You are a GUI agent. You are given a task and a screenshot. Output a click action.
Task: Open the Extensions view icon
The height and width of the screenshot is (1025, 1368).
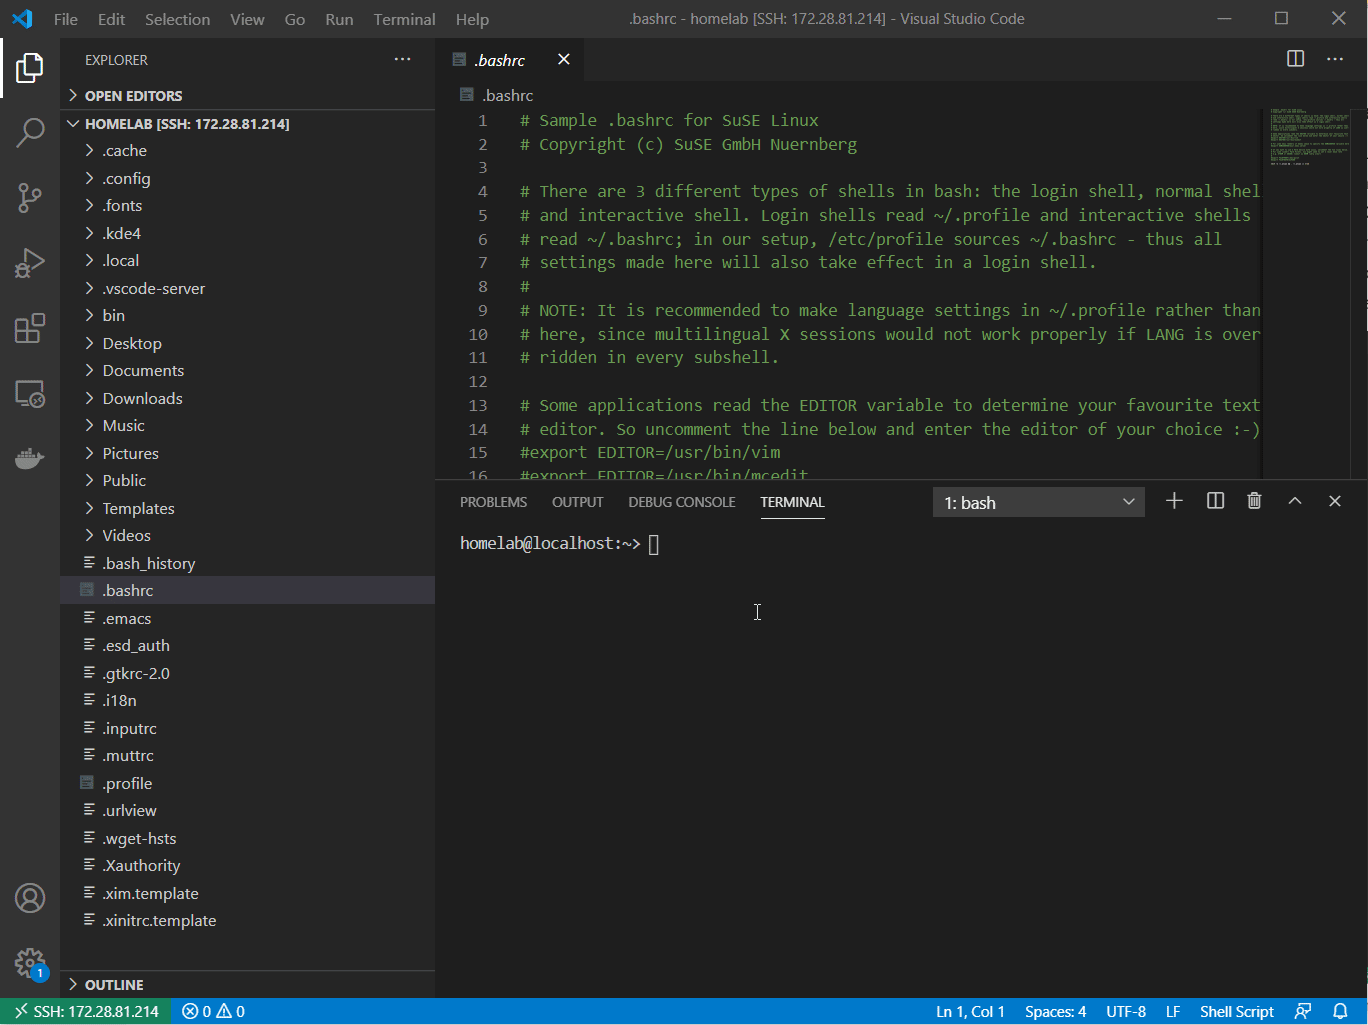point(30,329)
